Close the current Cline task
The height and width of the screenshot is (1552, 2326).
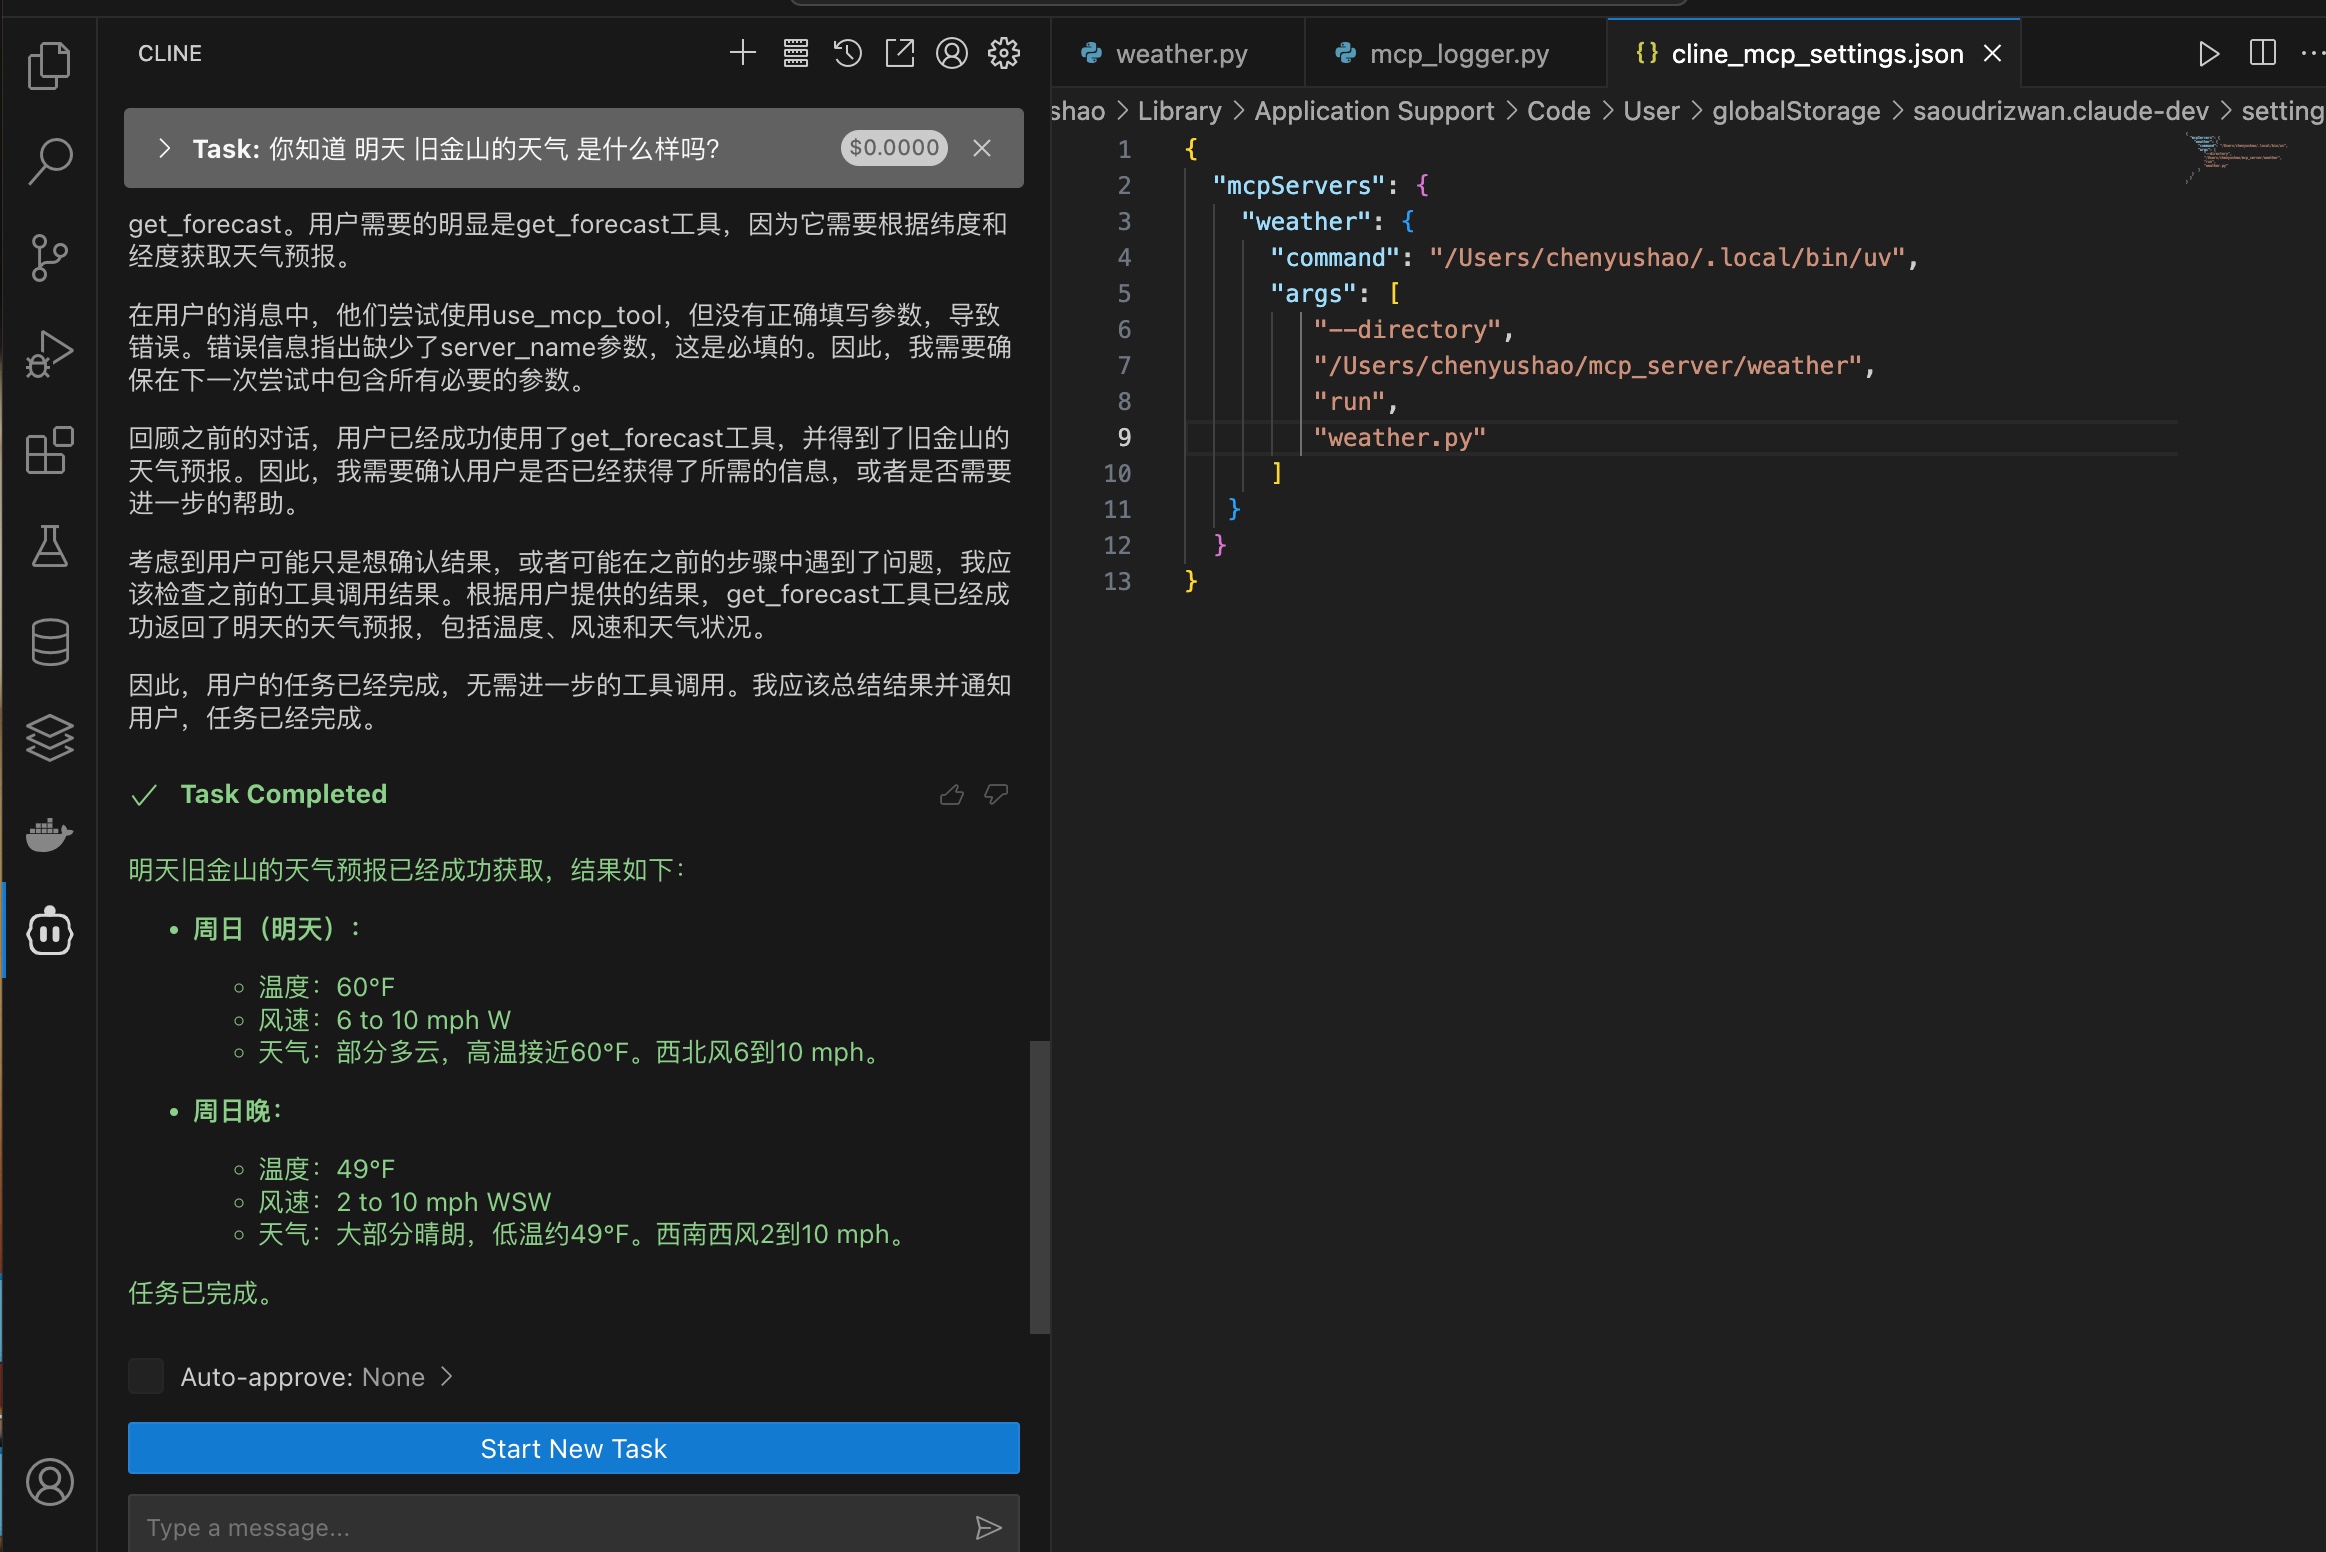[982, 149]
